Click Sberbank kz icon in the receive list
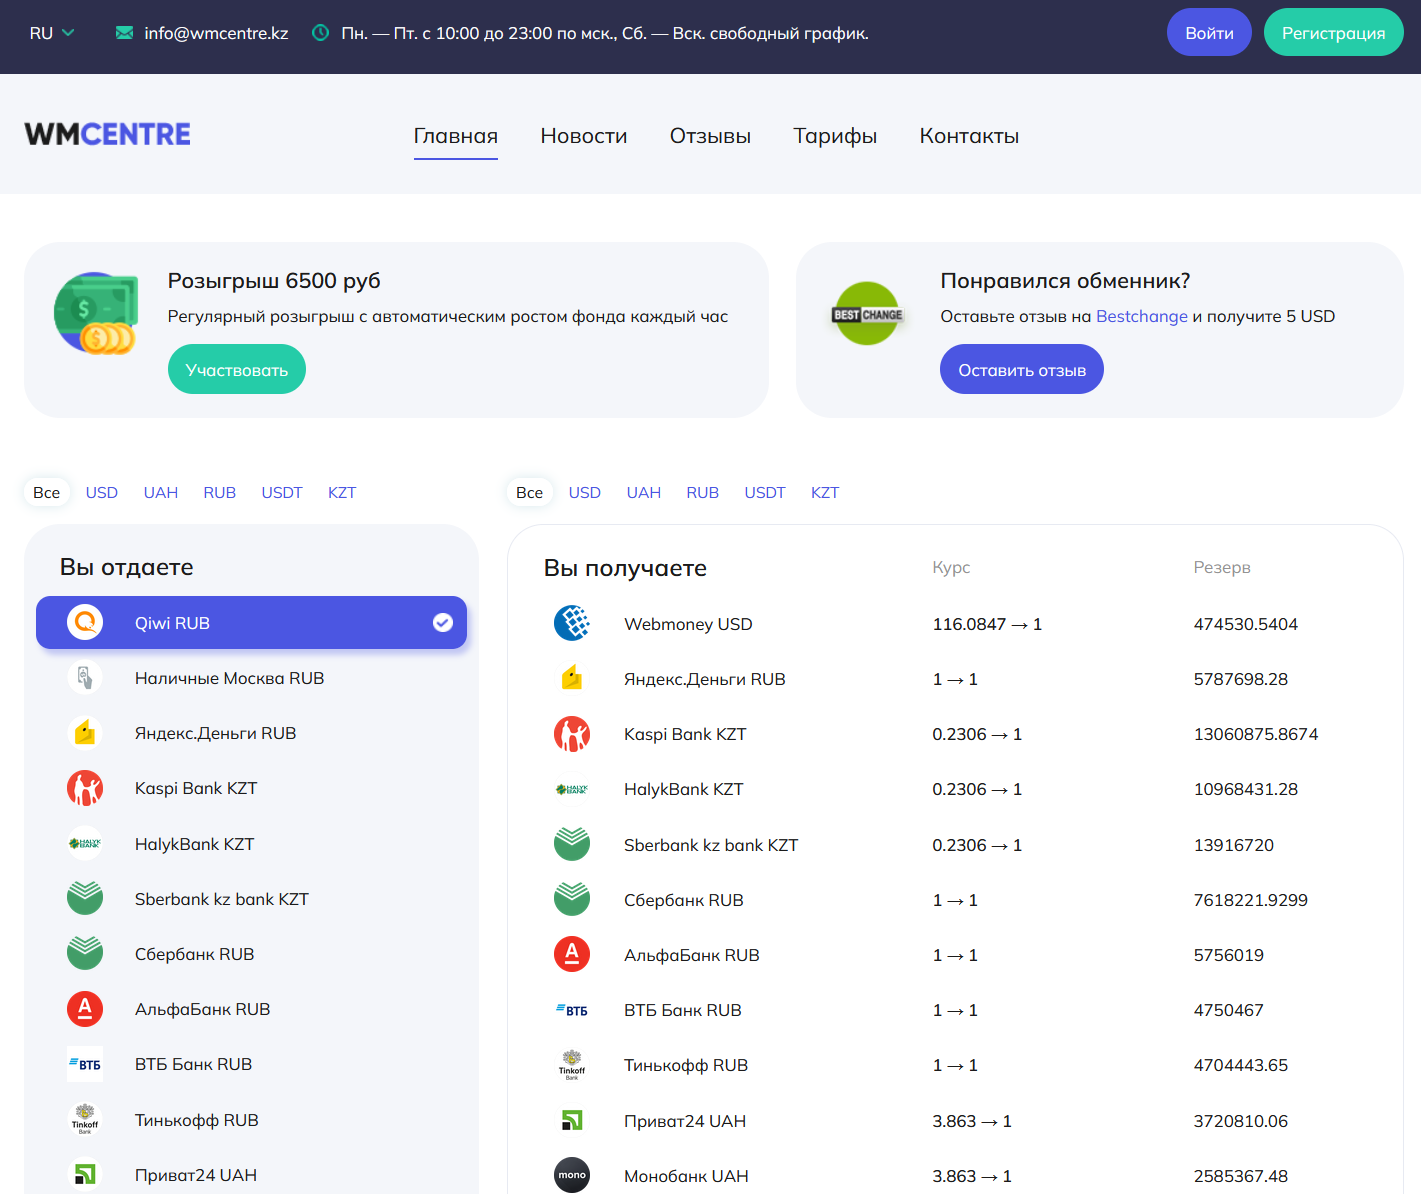Screen dimensions: 1421x1194 coord(572,845)
